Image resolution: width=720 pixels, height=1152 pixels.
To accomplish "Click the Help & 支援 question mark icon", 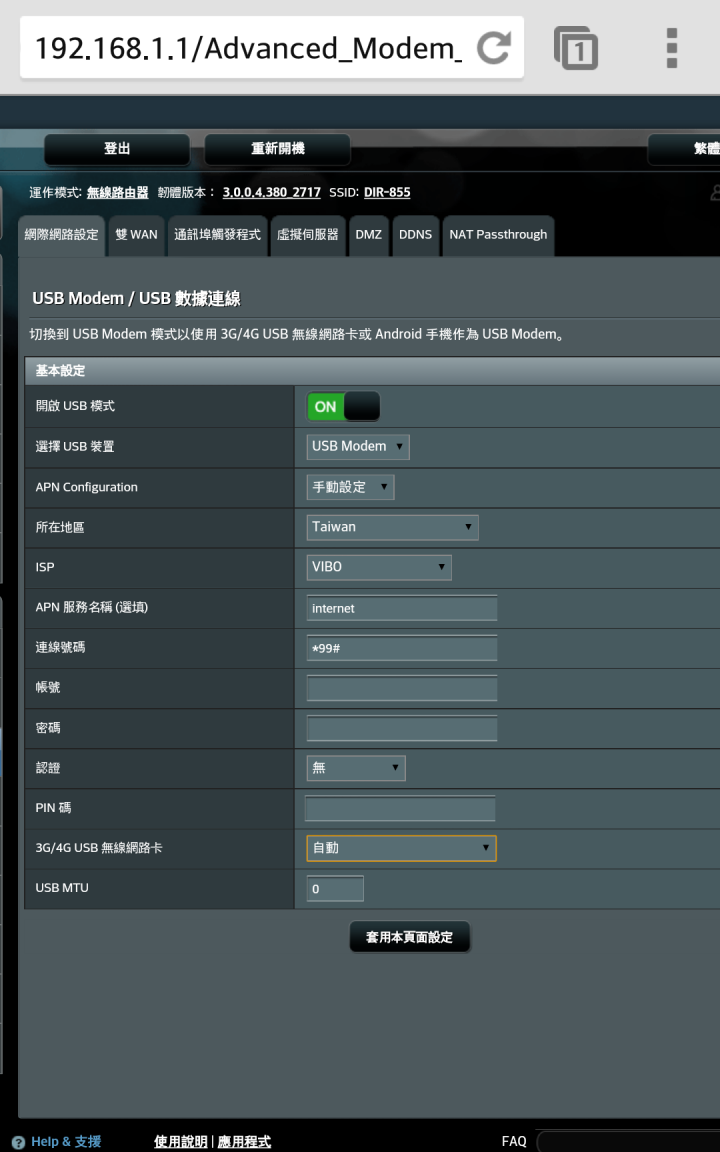I will (x=18, y=1142).
